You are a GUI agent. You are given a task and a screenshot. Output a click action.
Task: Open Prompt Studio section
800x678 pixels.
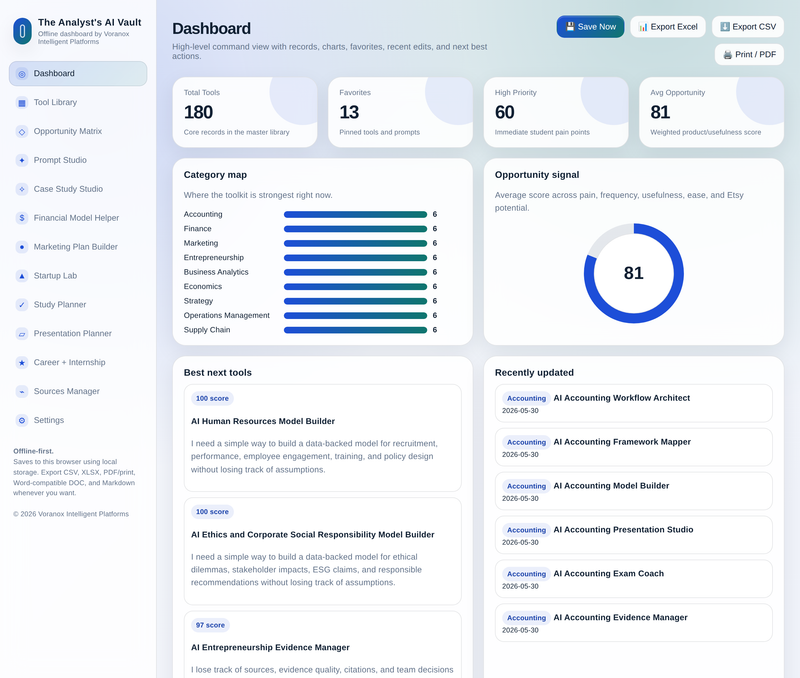(x=78, y=160)
